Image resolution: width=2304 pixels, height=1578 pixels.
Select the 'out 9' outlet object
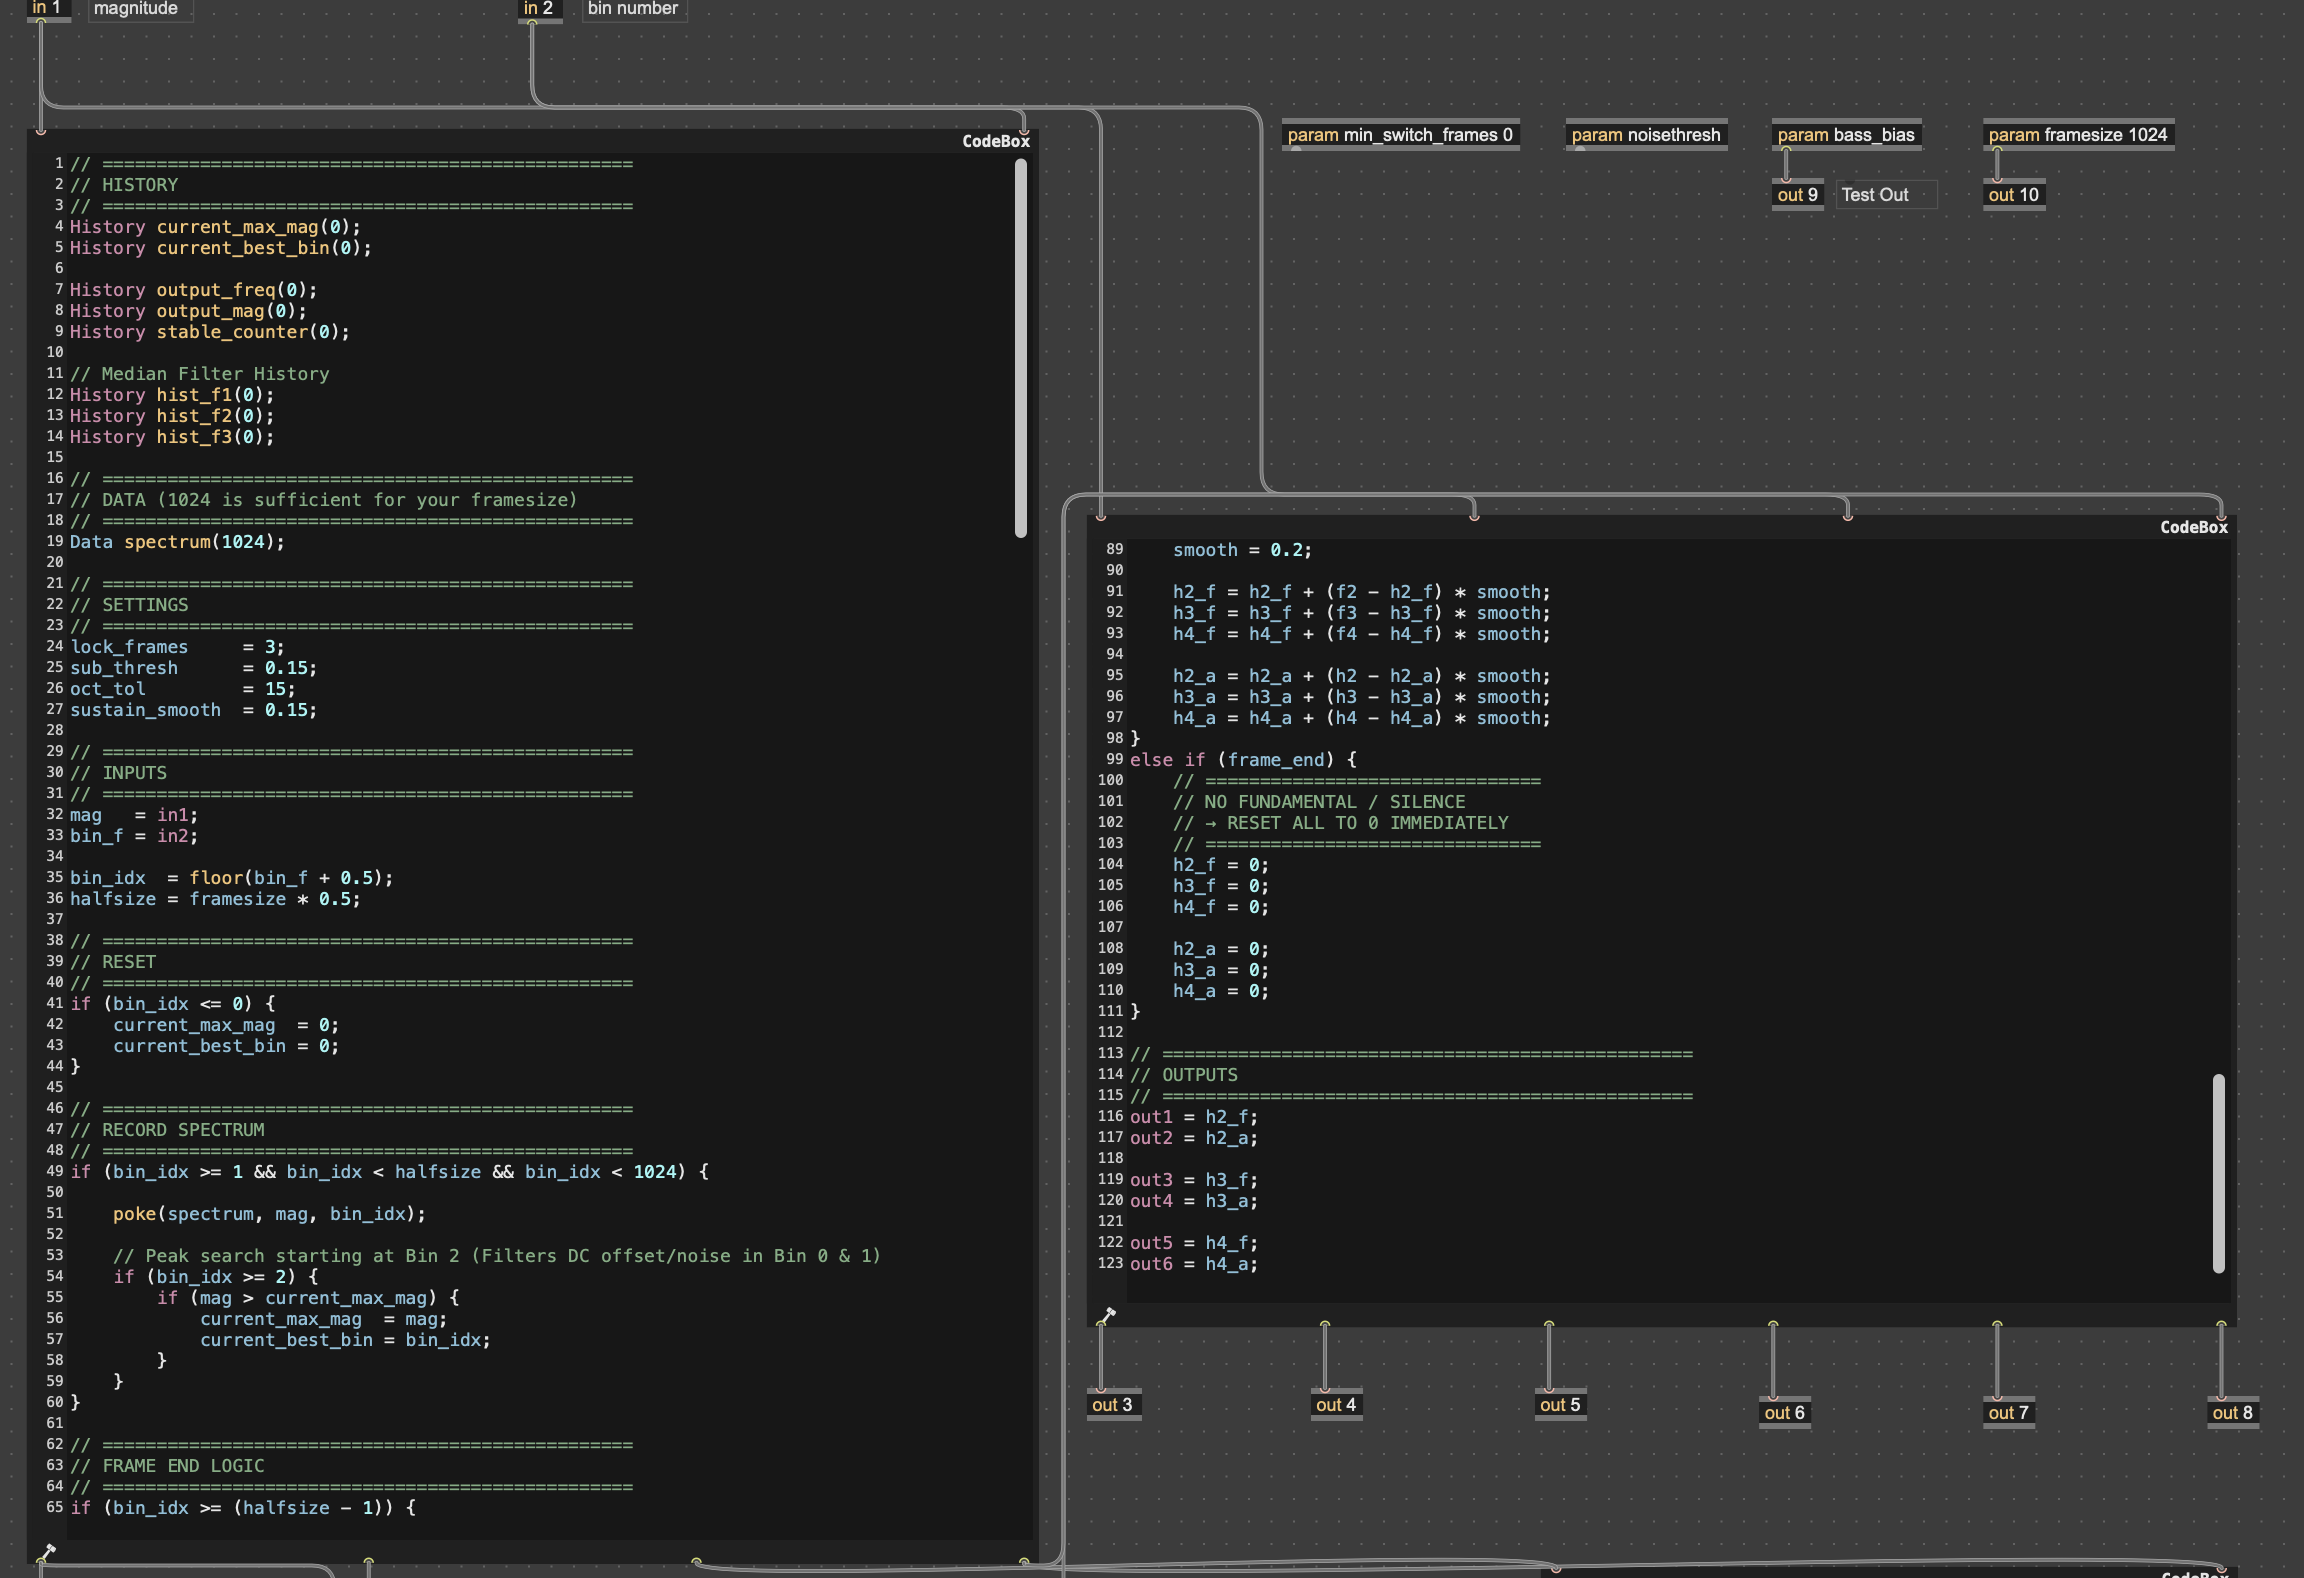point(1797,195)
